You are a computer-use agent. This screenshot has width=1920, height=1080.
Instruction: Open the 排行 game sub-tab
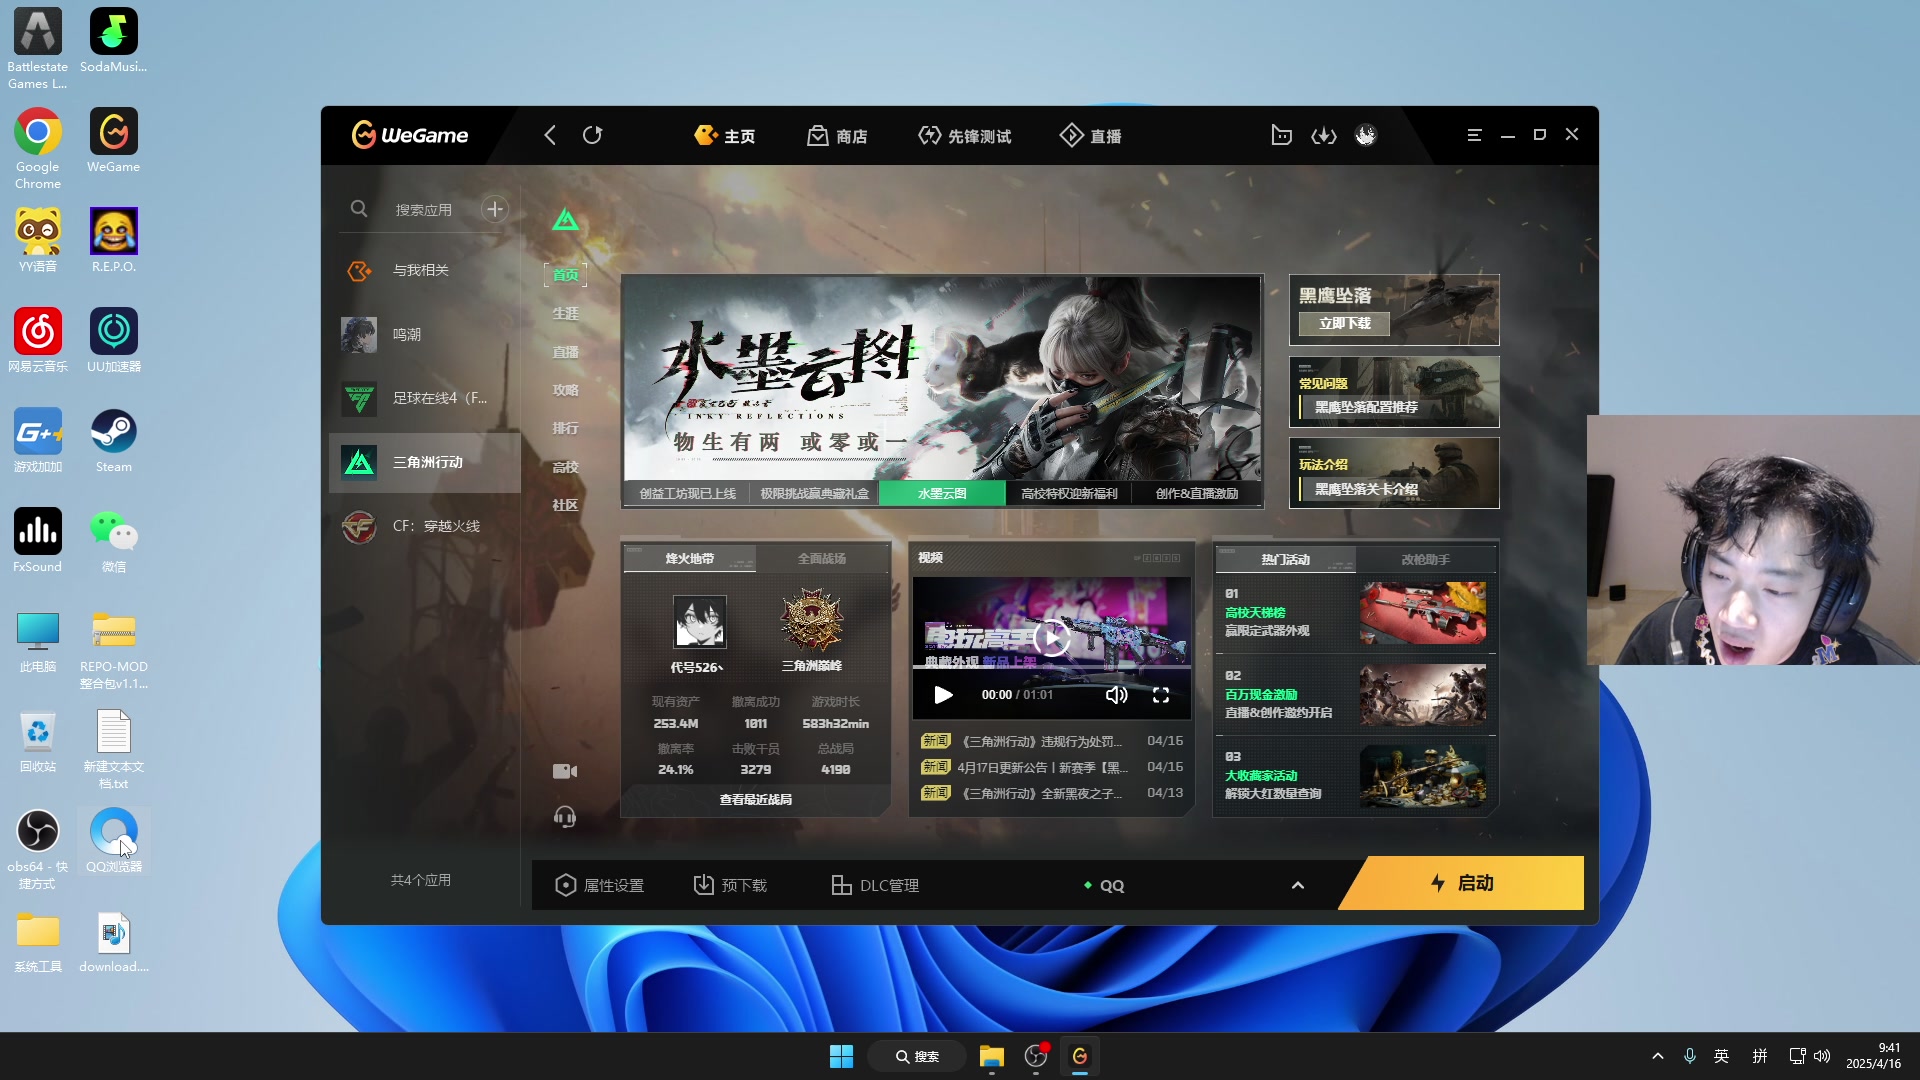(566, 429)
